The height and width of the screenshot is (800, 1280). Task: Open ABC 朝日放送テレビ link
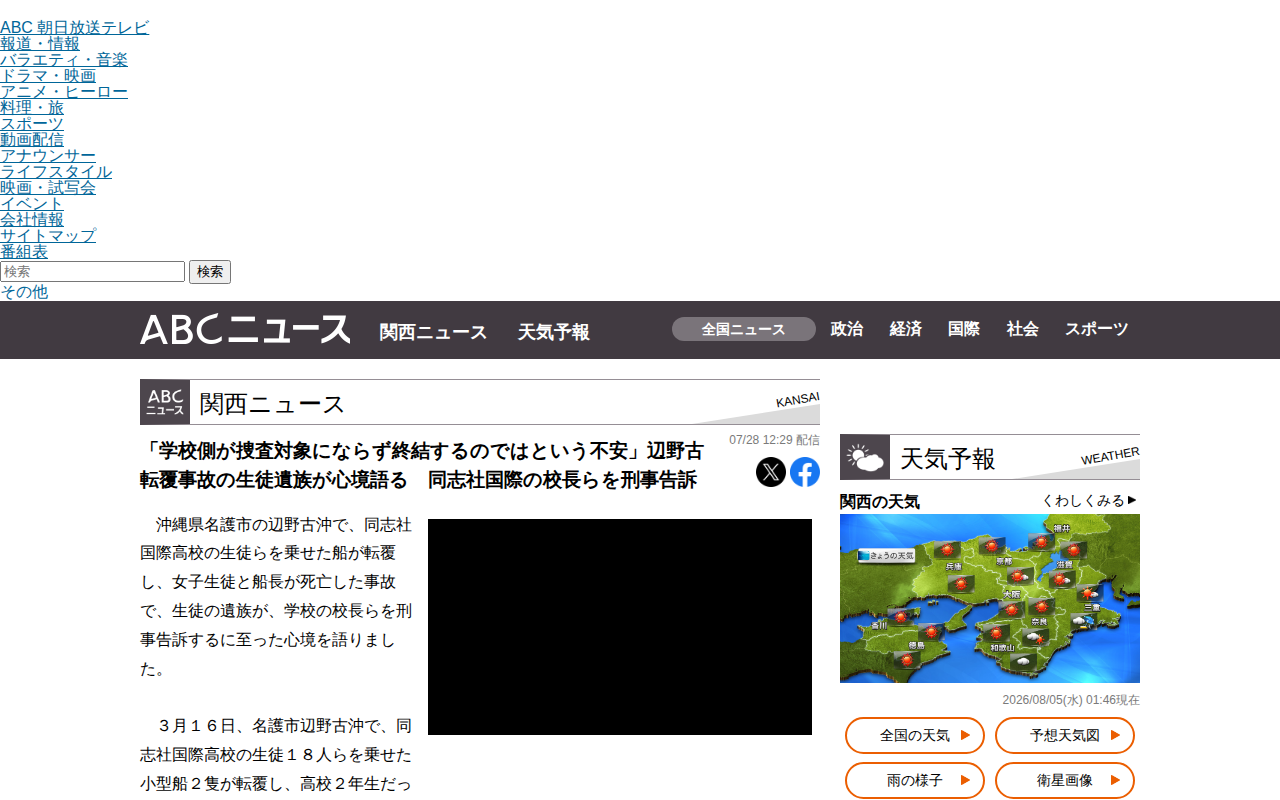[75, 28]
